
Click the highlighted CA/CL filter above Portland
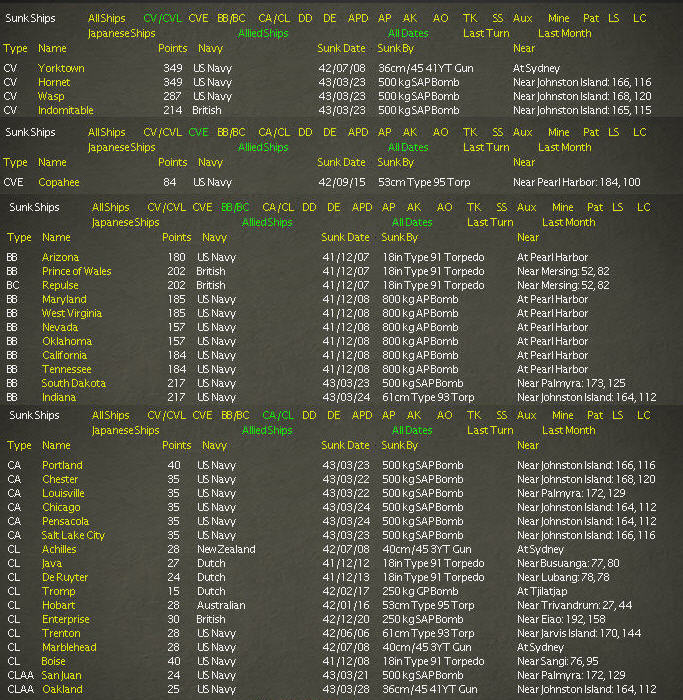(278, 415)
